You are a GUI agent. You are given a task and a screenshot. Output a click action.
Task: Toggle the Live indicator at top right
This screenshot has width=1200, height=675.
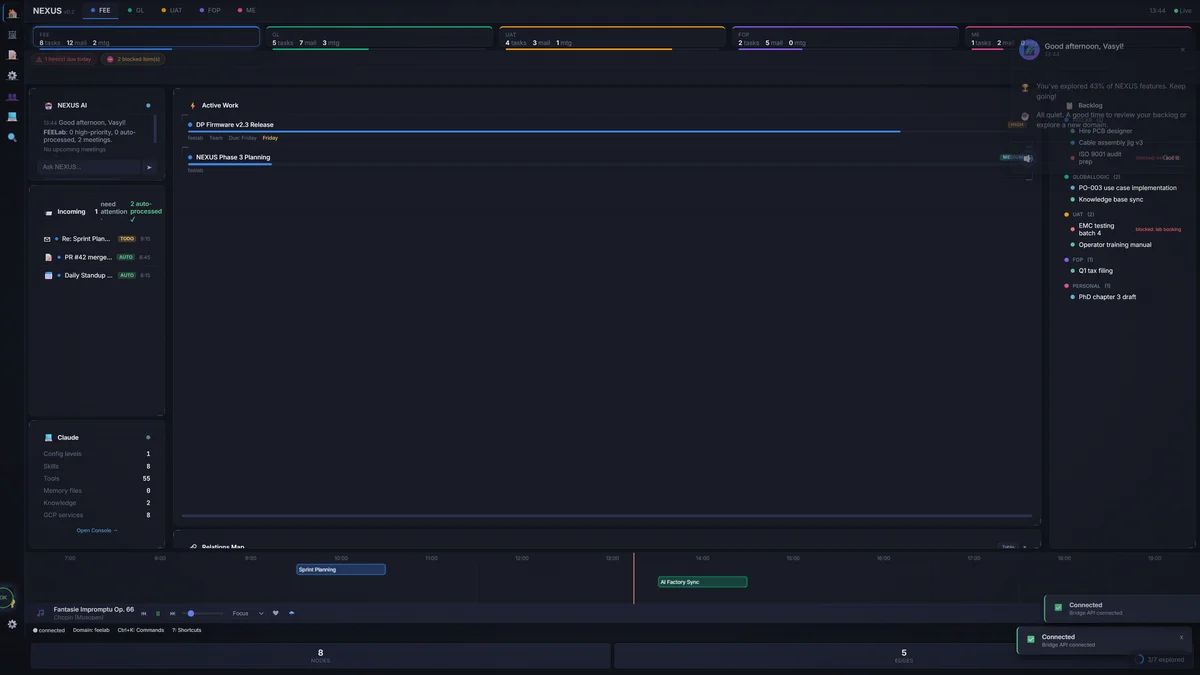coord(1181,13)
